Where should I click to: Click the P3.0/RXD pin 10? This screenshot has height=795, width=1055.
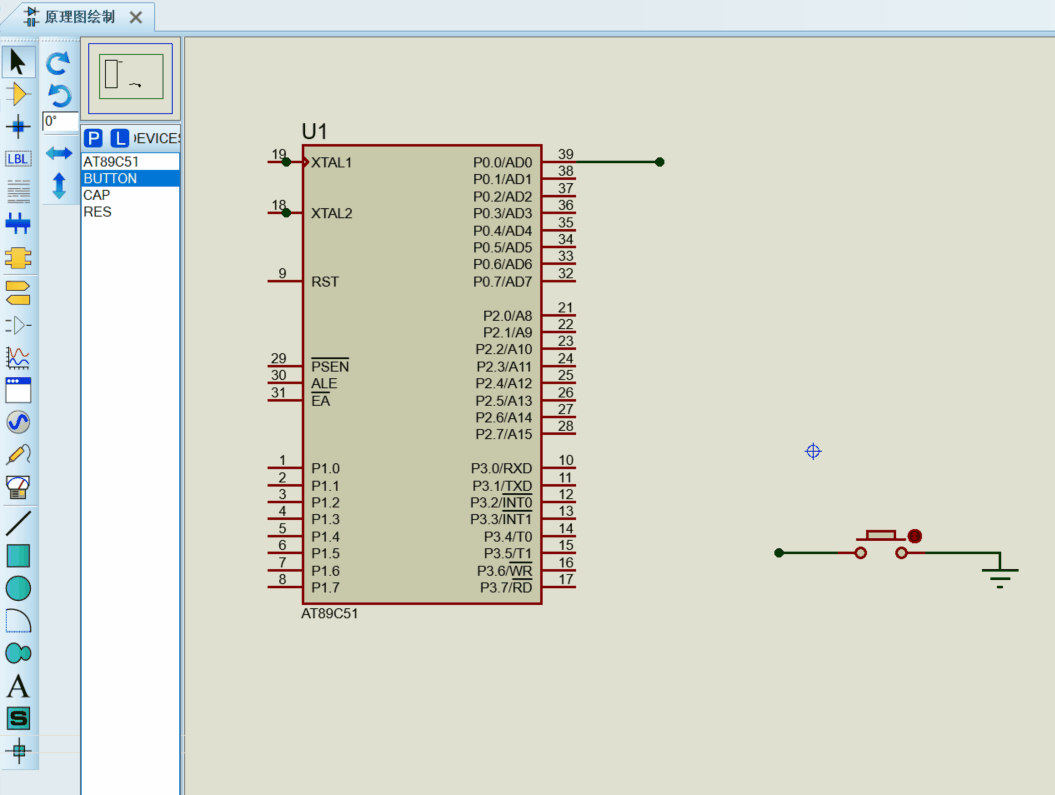tap(558, 467)
